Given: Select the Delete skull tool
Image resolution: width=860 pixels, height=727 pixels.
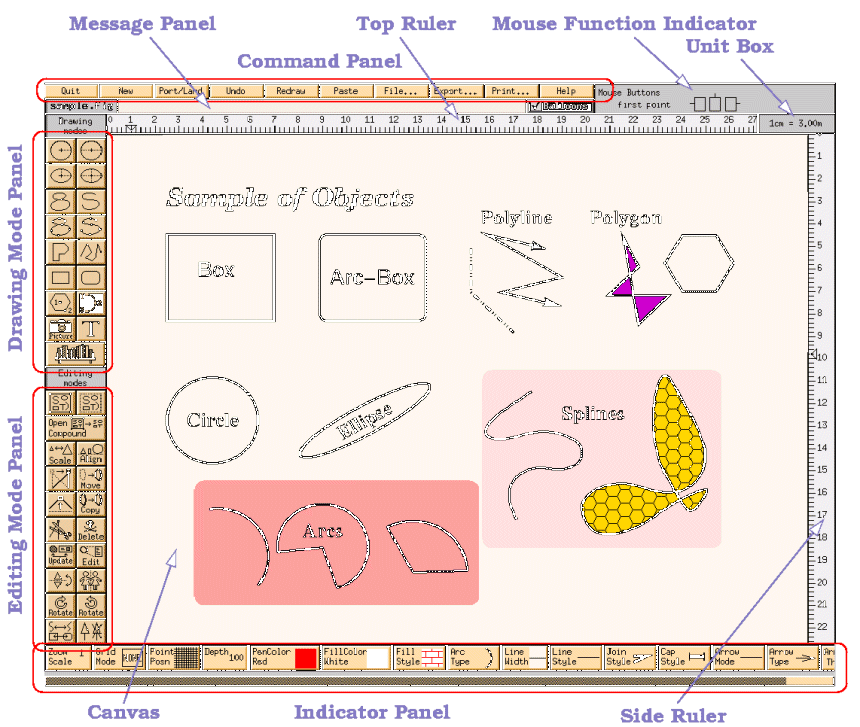Looking at the screenshot, I should click(x=91, y=528).
